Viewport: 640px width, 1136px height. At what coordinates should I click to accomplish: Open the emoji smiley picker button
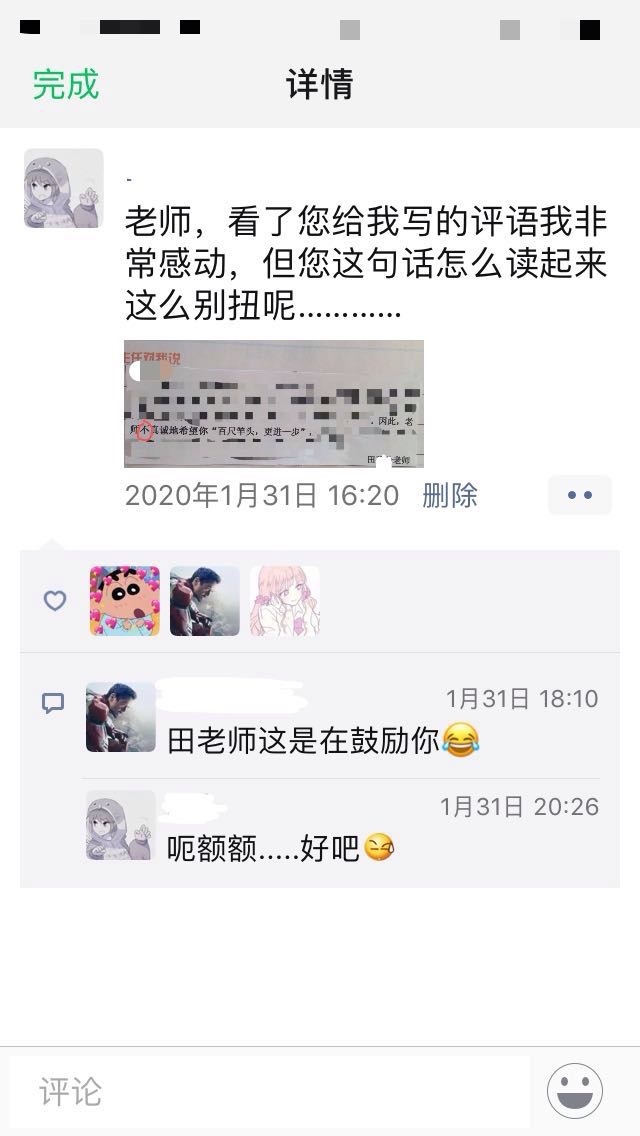click(575, 1091)
